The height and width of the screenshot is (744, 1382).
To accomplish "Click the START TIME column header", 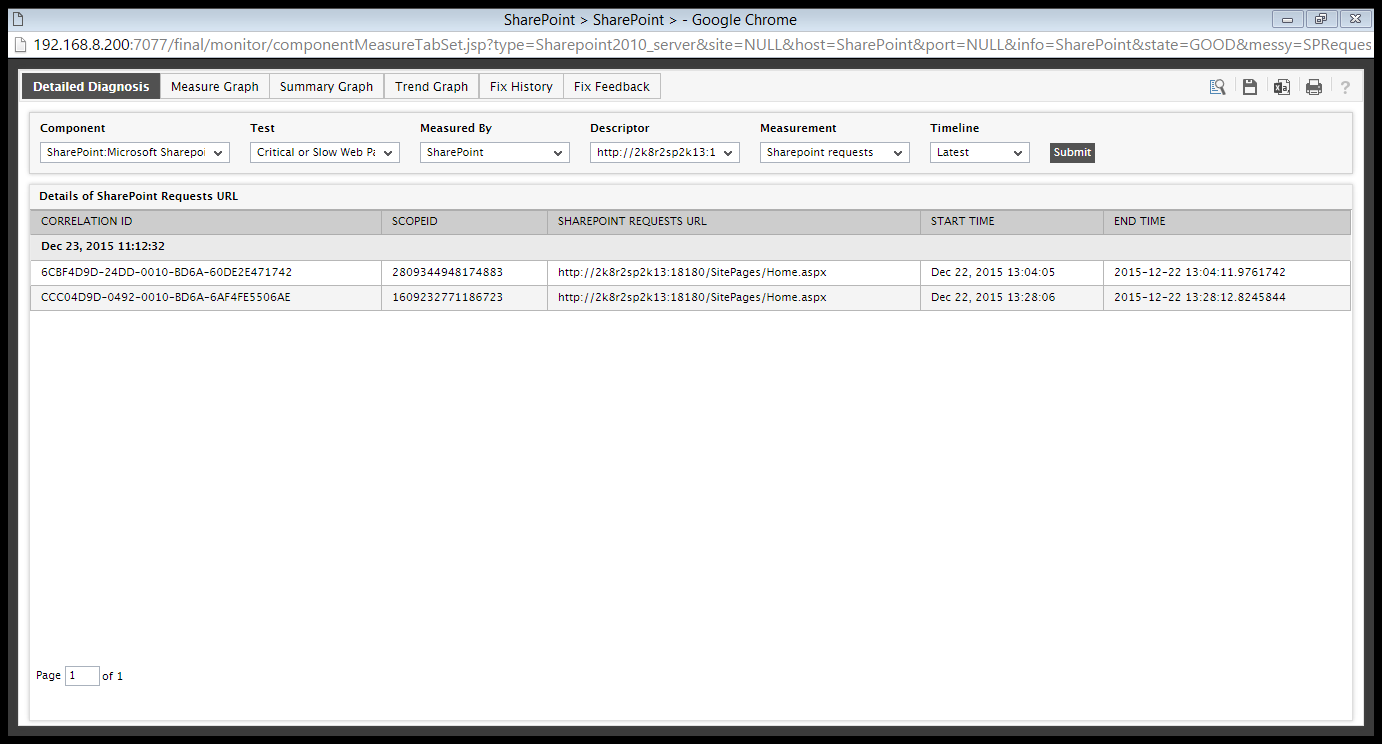I will (x=1012, y=222).
